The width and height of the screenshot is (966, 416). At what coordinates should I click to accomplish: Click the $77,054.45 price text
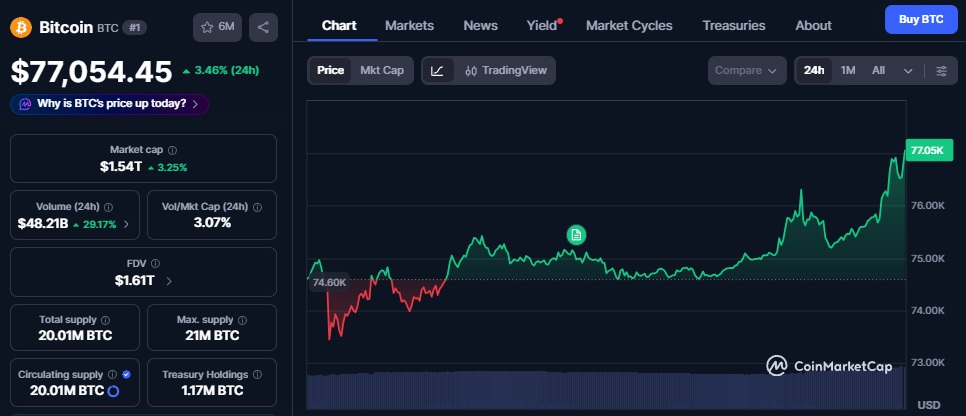tap(91, 71)
